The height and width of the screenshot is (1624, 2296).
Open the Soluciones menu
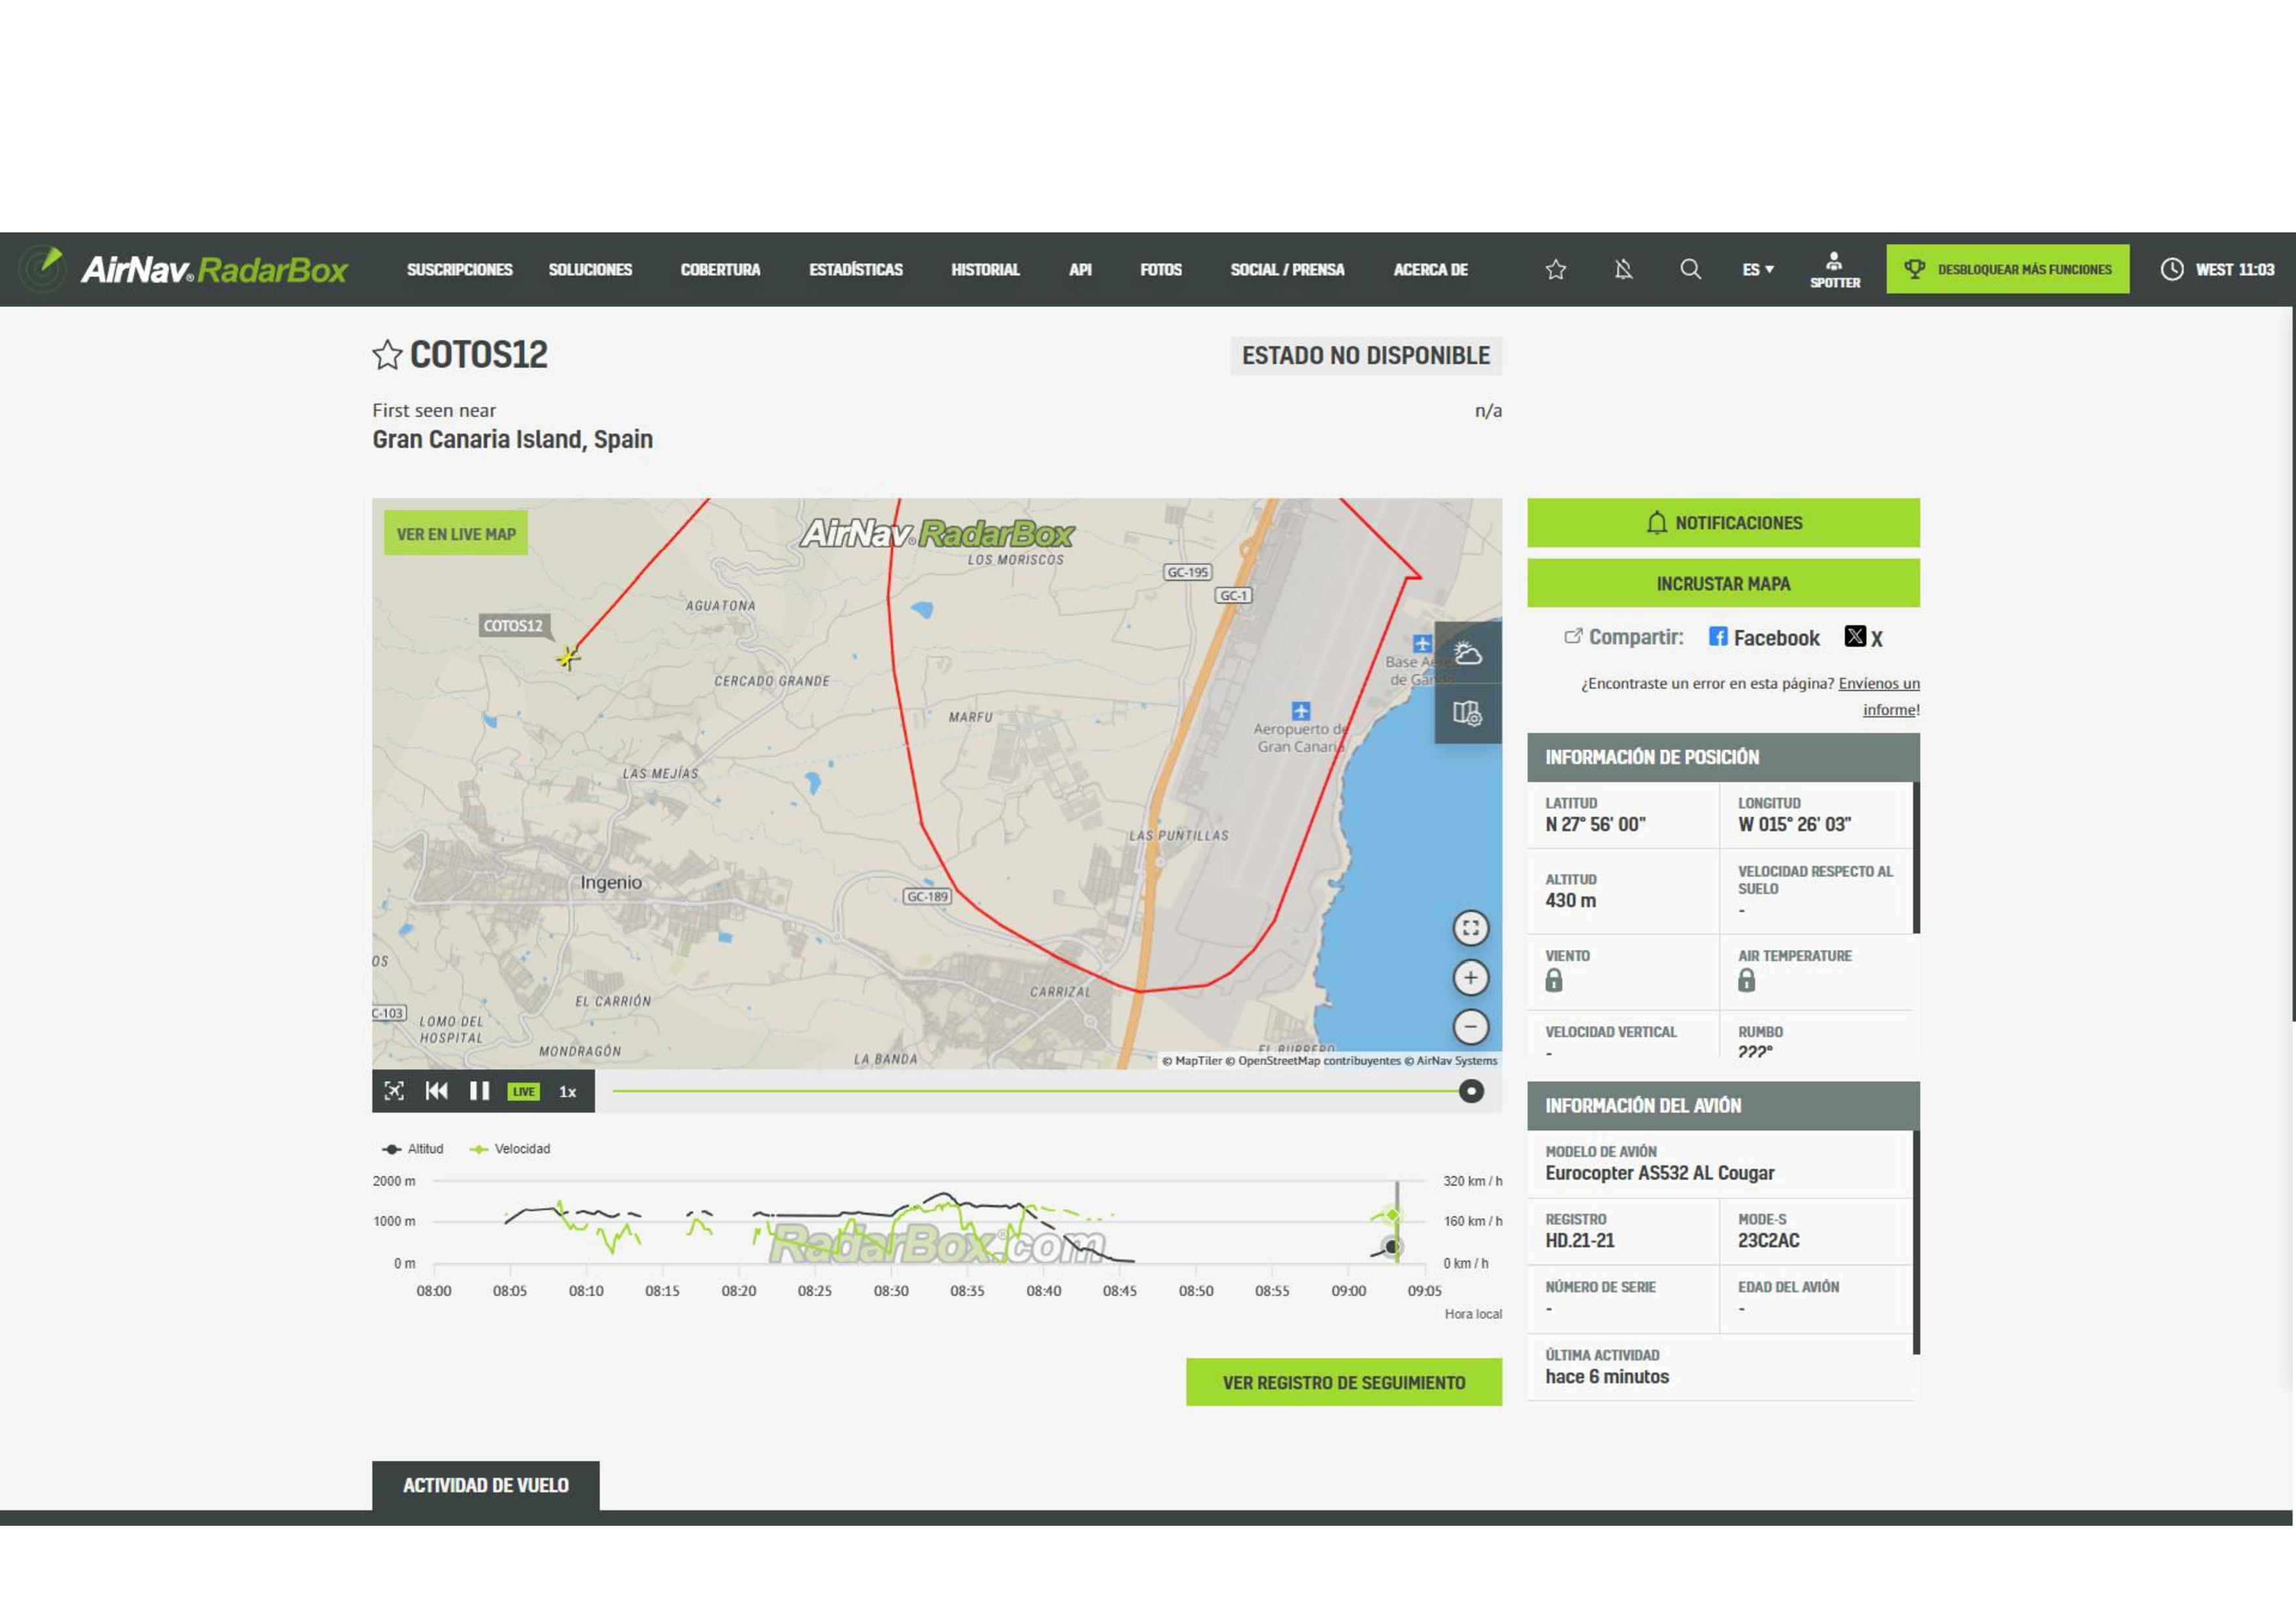click(590, 270)
